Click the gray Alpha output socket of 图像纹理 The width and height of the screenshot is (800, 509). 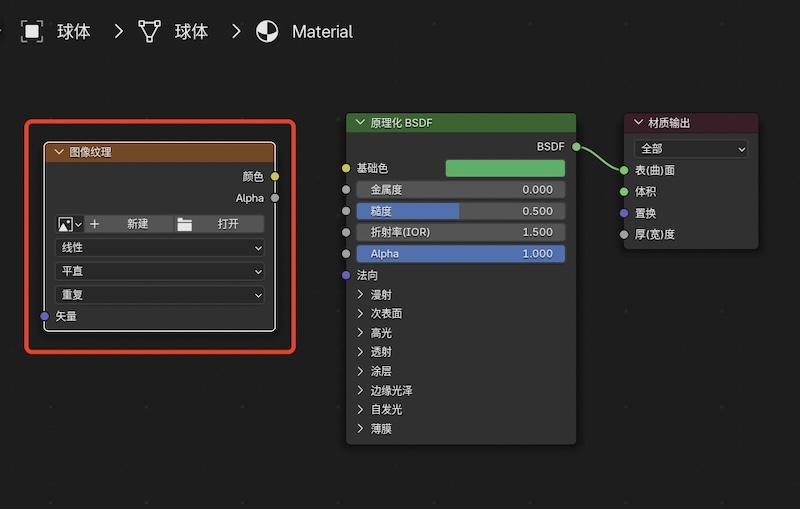[x=275, y=198]
